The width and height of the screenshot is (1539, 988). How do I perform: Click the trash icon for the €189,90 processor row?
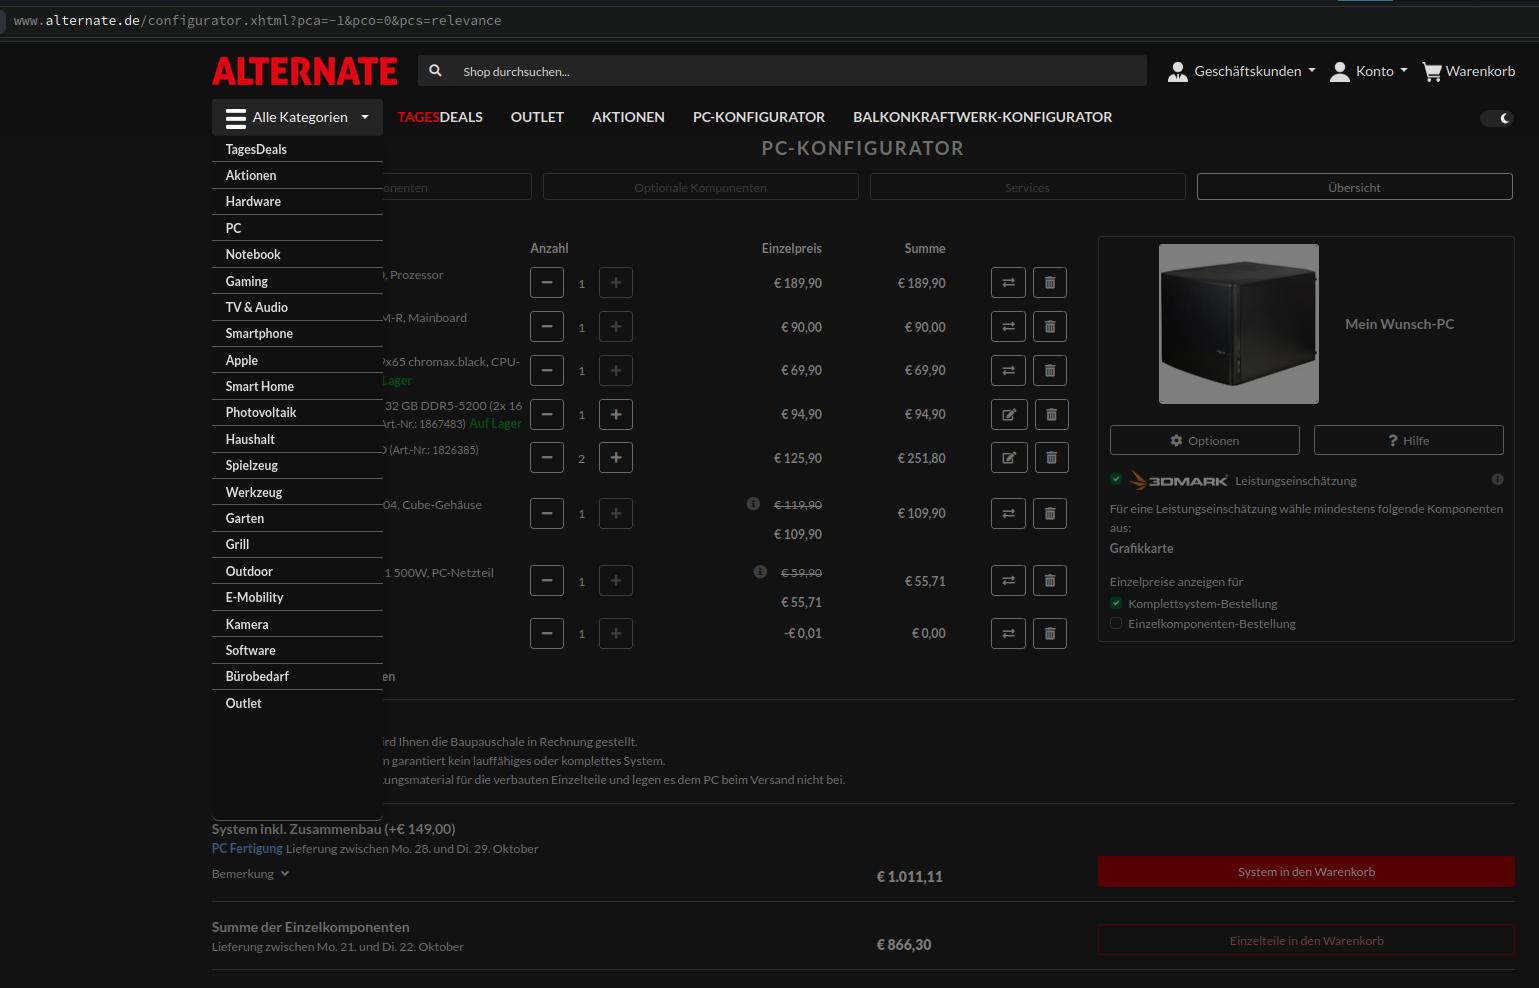click(x=1049, y=283)
